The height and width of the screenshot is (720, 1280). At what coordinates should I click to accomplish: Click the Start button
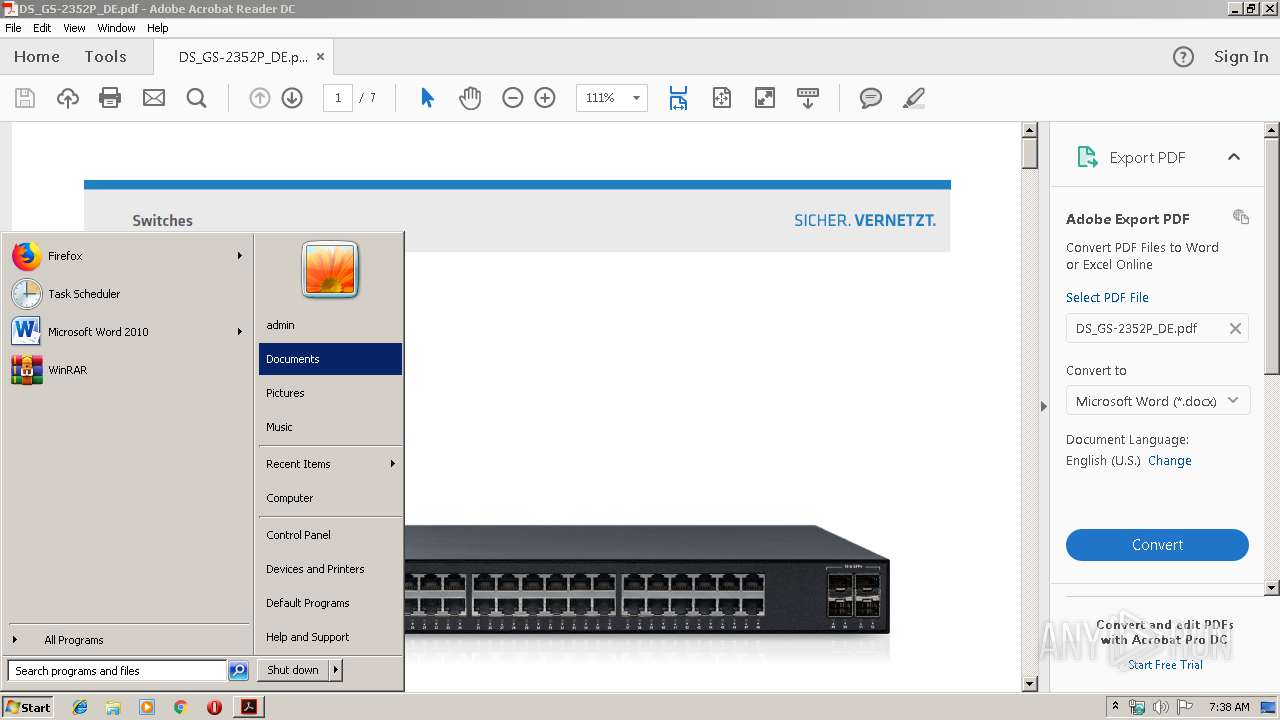pyautogui.click(x=28, y=707)
